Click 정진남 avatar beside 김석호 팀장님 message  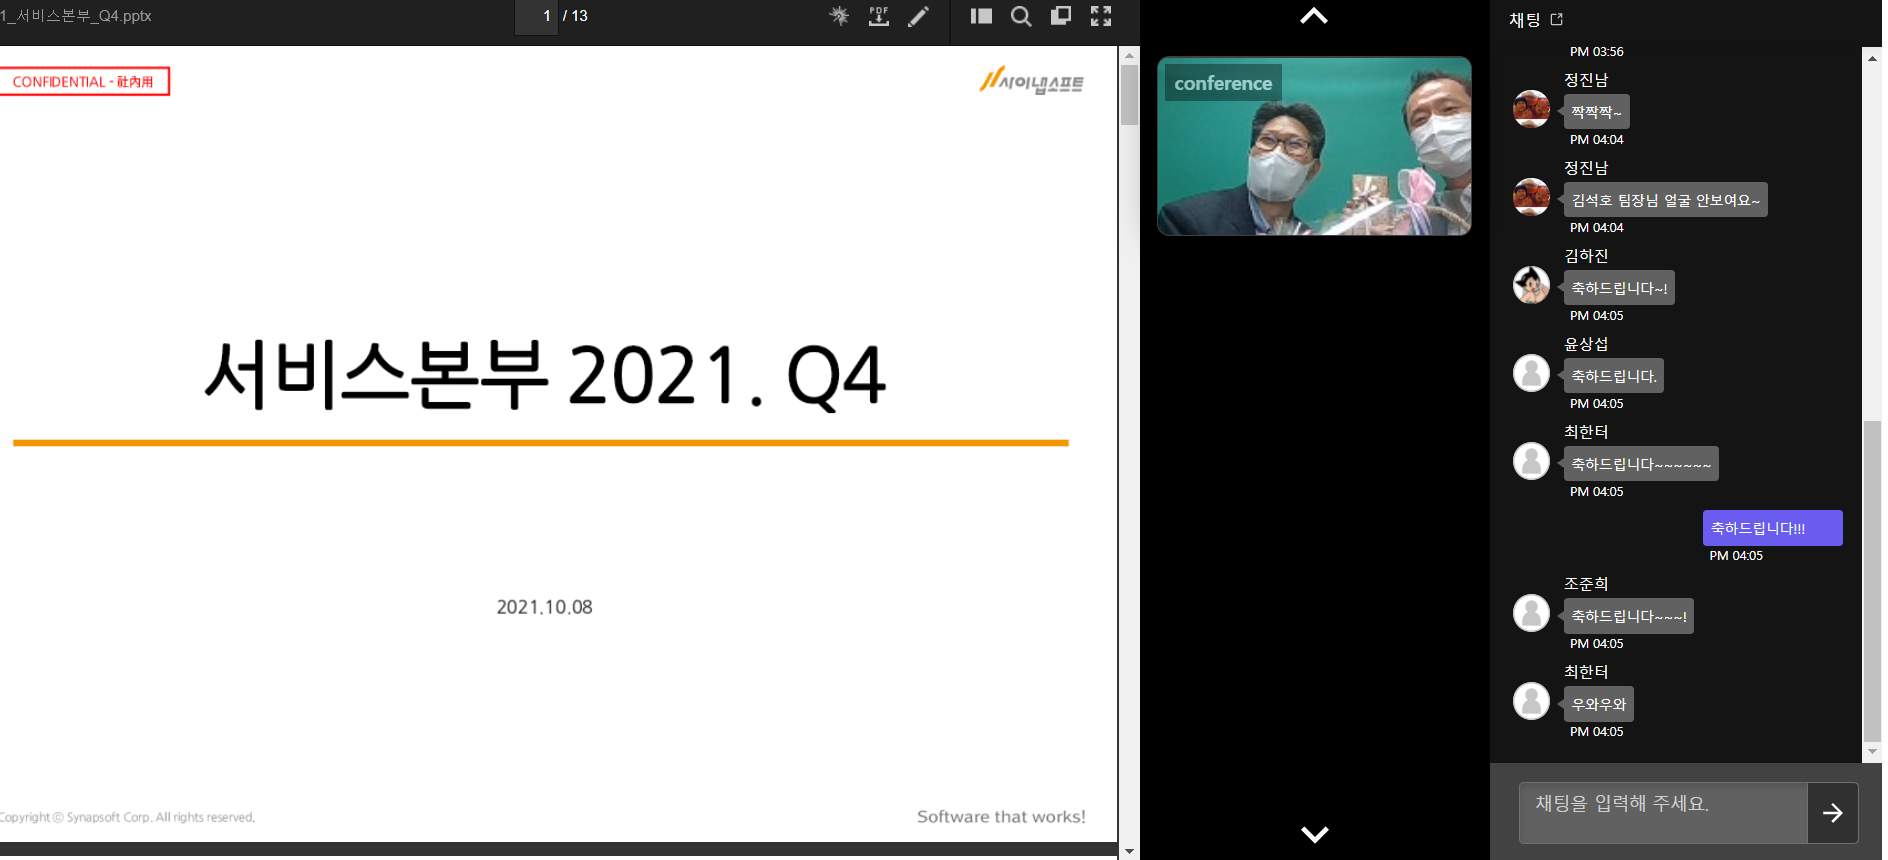pyautogui.click(x=1531, y=197)
